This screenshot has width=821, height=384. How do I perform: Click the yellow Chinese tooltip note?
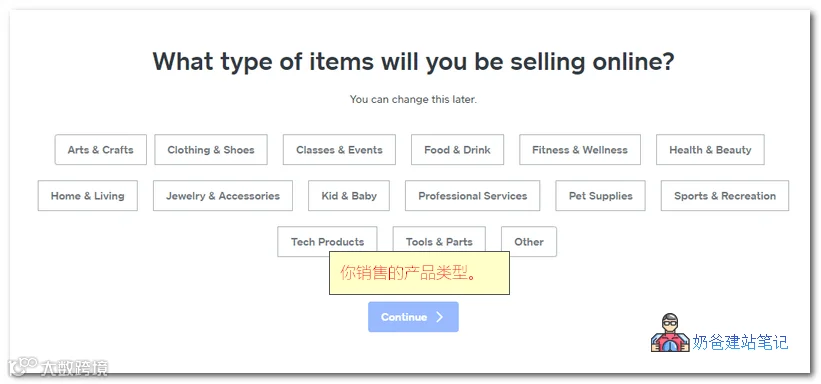419,273
